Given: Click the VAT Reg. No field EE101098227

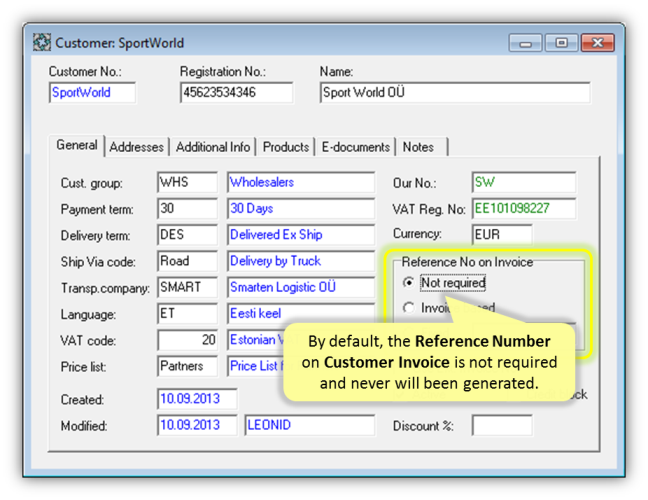Looking at the screenshot, I should tap(524, 208).
